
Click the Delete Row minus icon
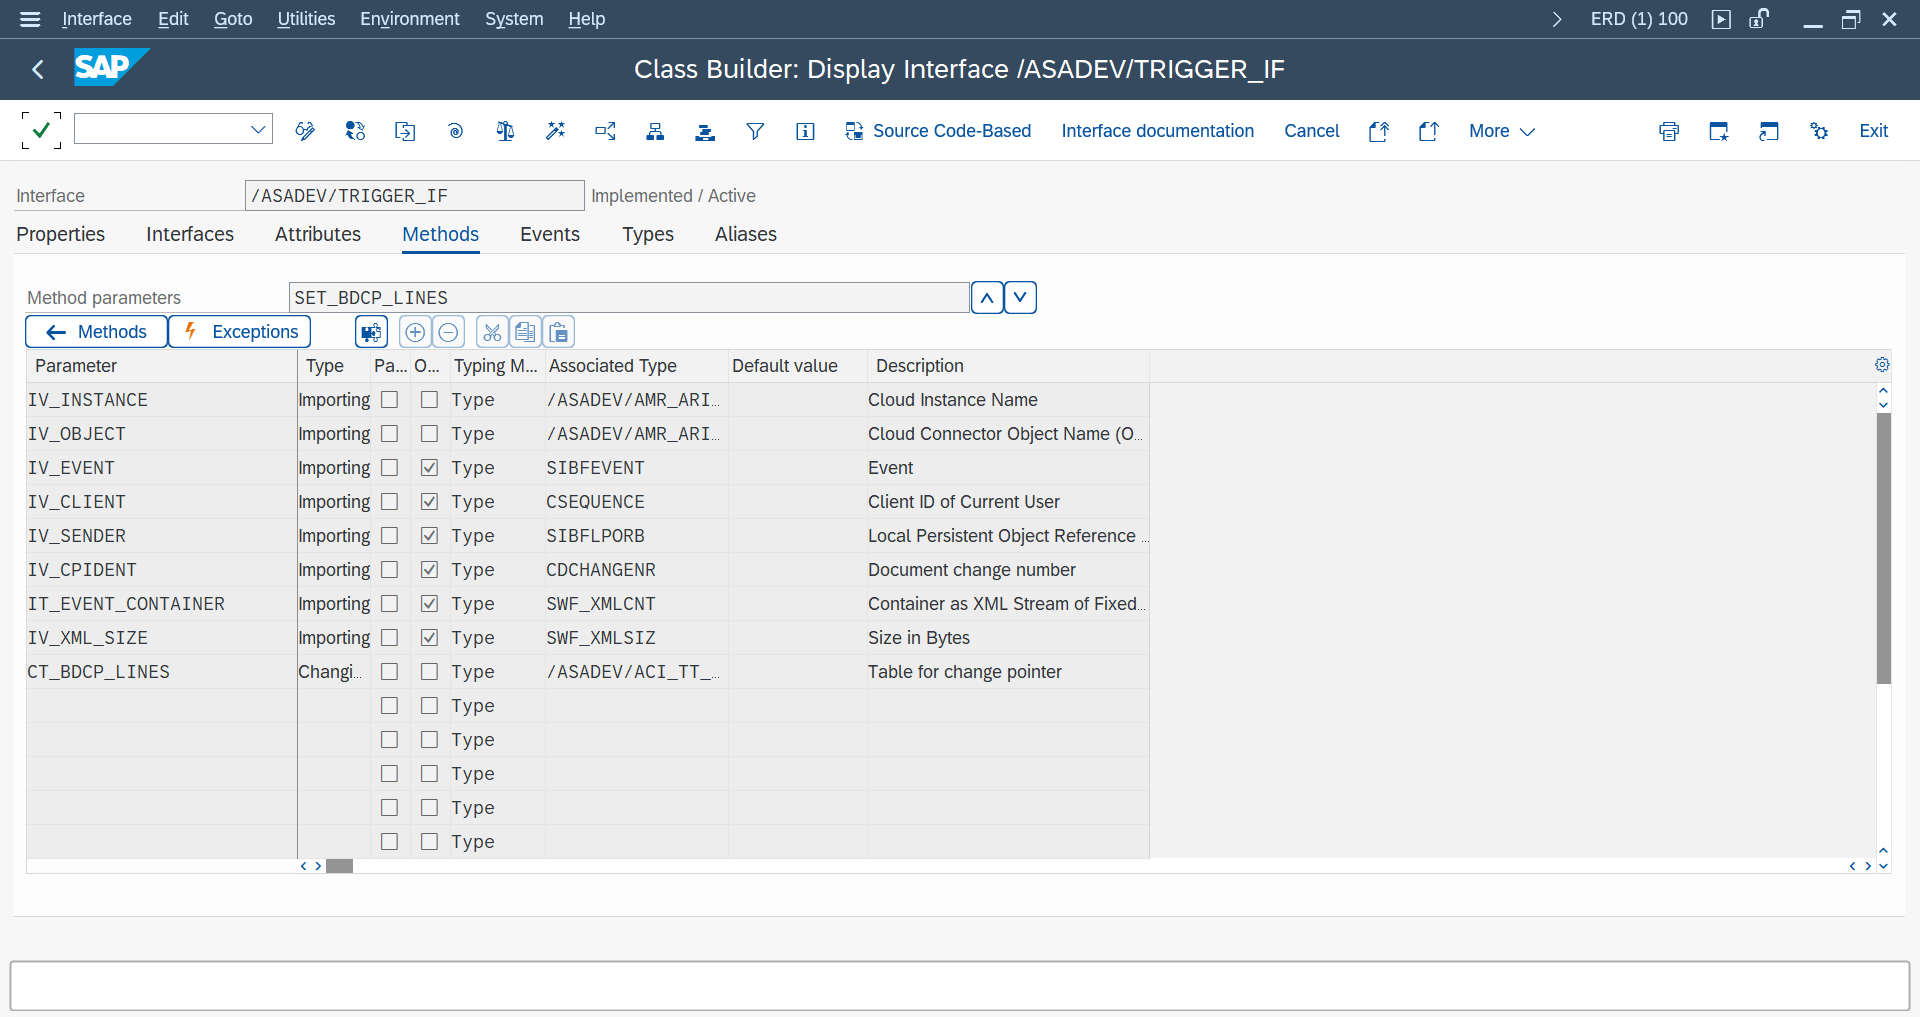[449, 332]
